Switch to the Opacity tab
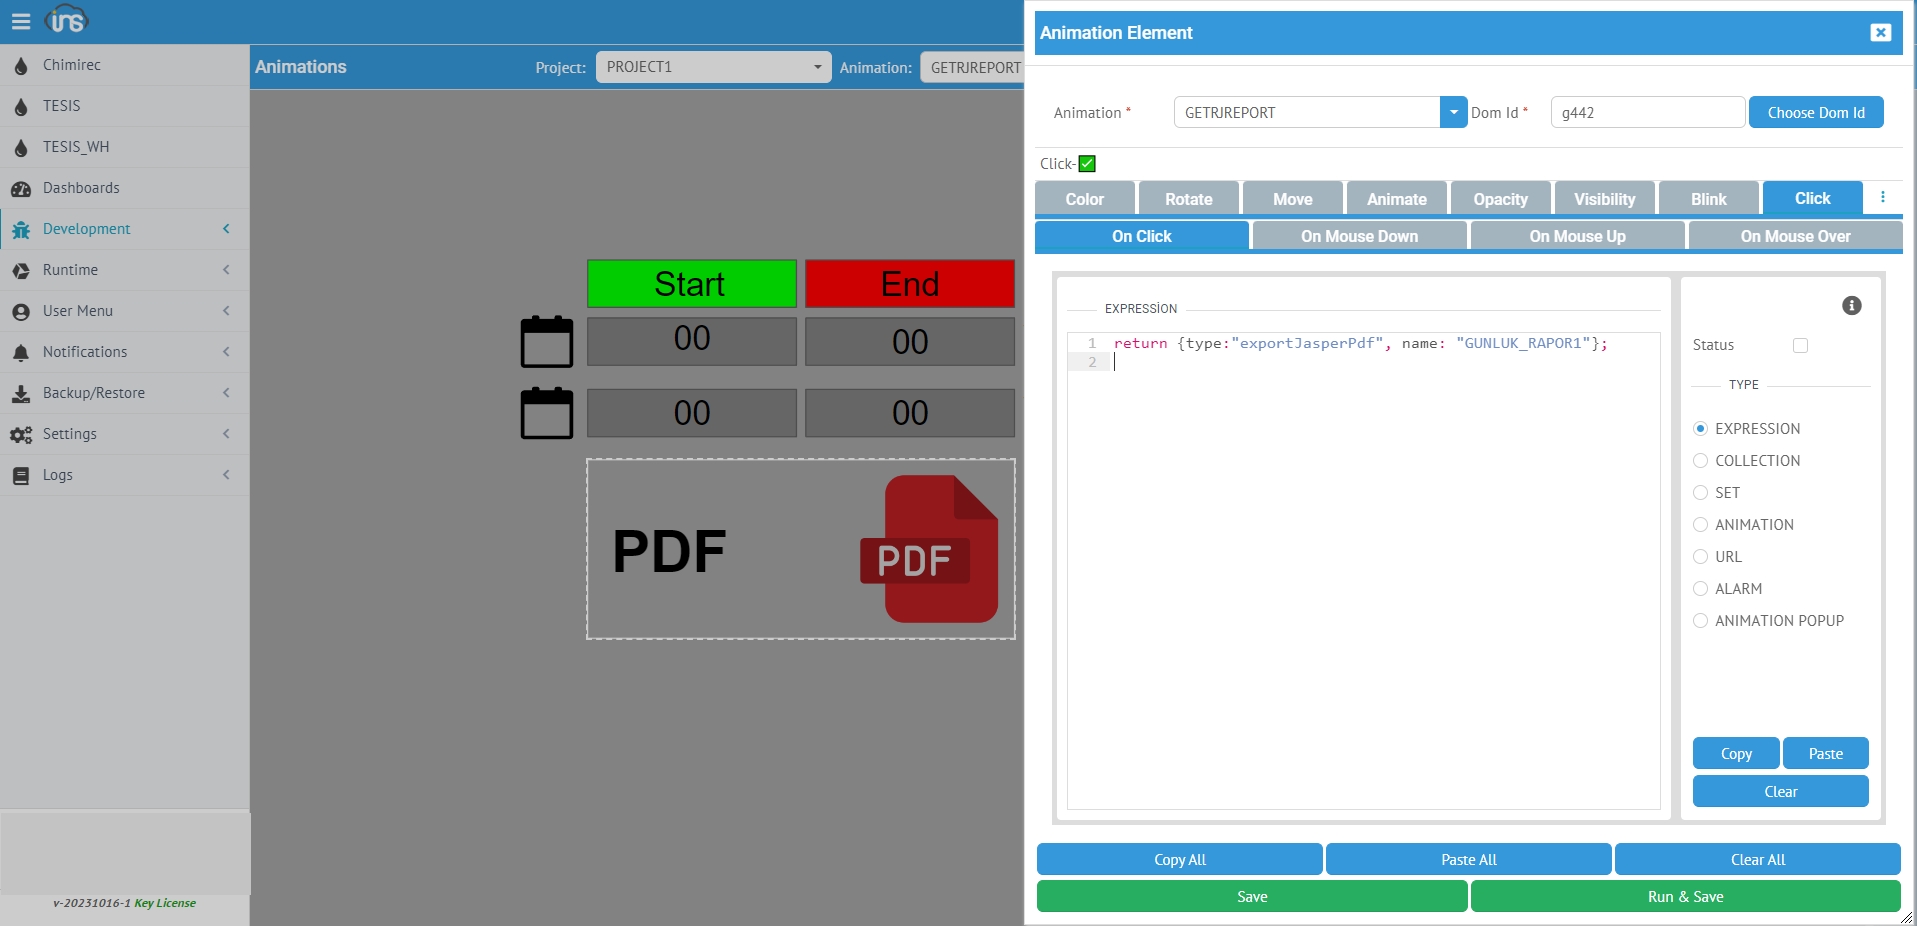 1500,199
